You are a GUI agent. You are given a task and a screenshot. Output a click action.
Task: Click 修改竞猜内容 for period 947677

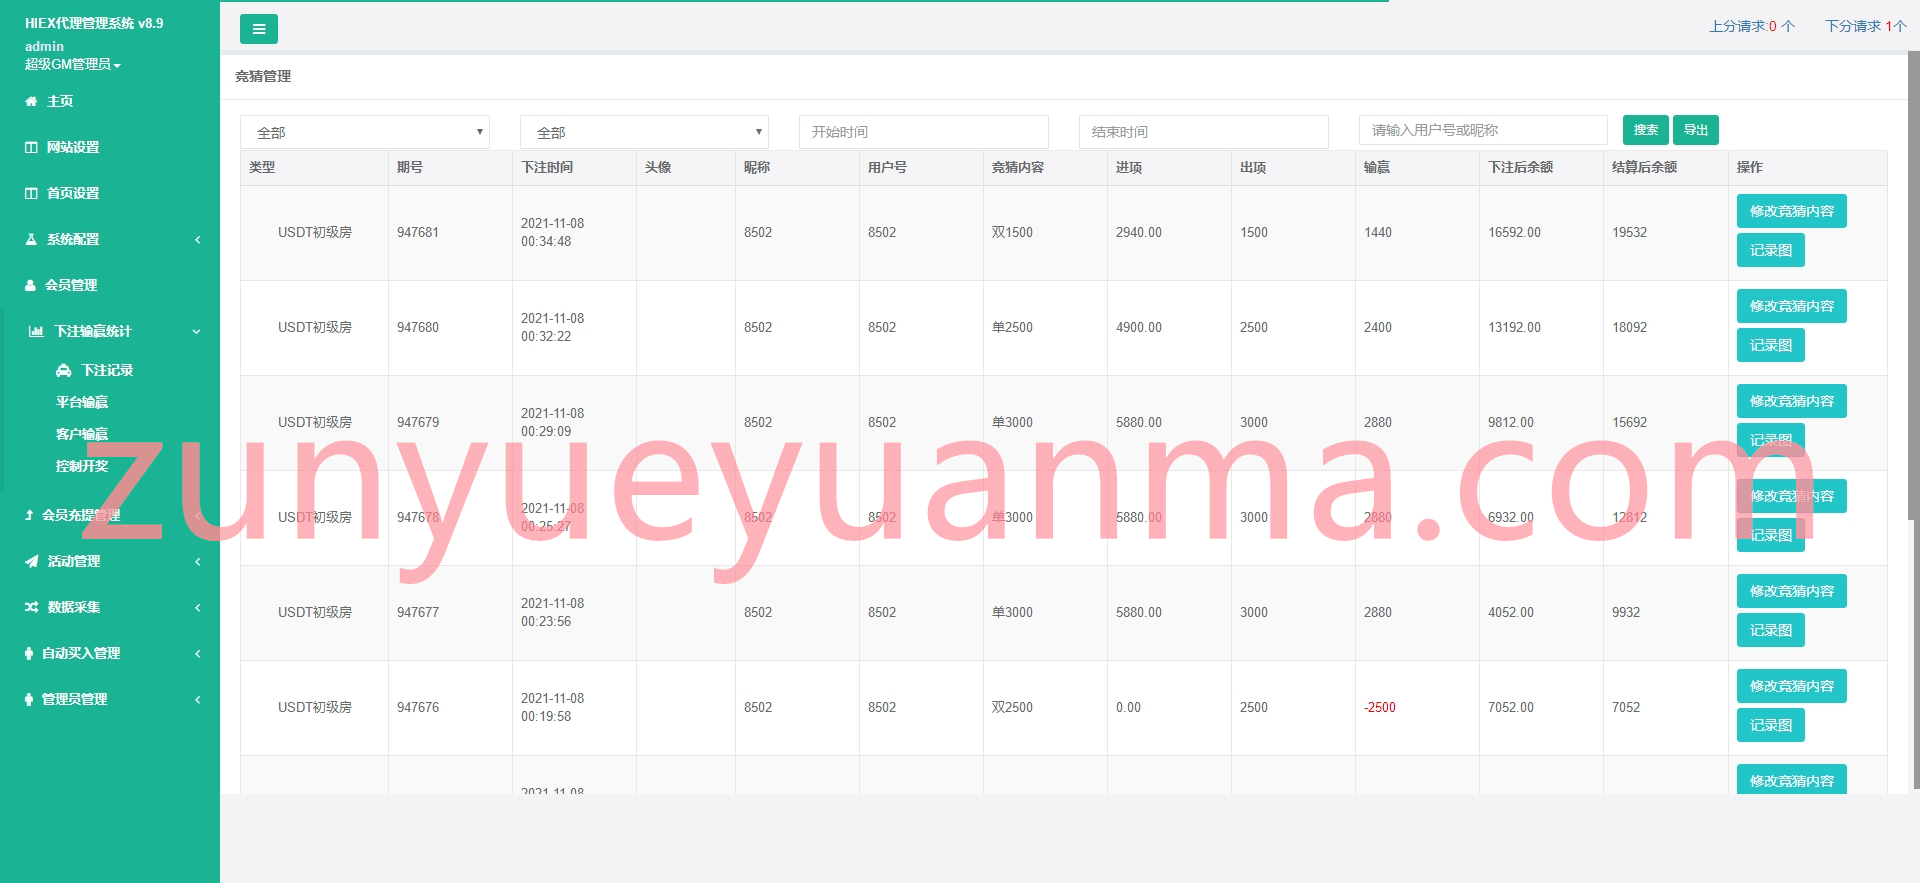1791,591
